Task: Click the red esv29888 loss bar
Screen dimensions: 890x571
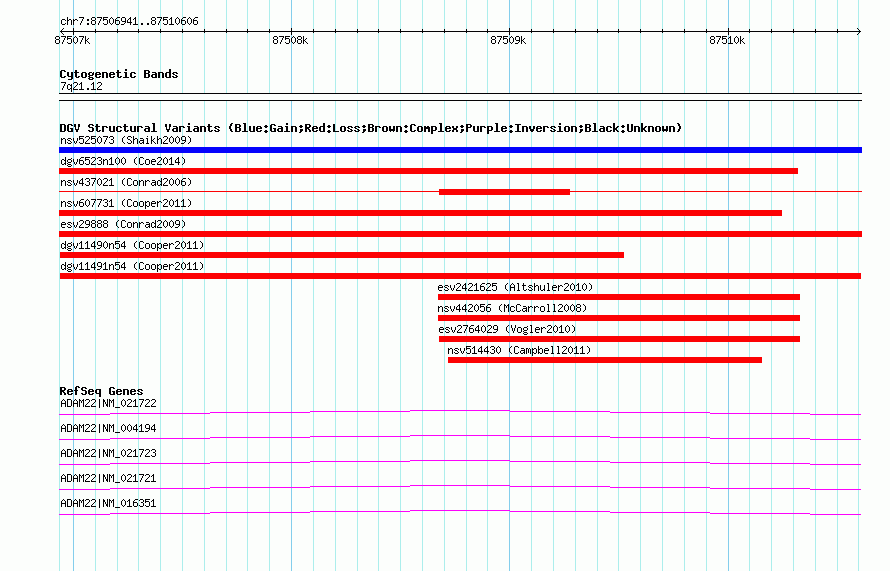Action: point(460,234)
